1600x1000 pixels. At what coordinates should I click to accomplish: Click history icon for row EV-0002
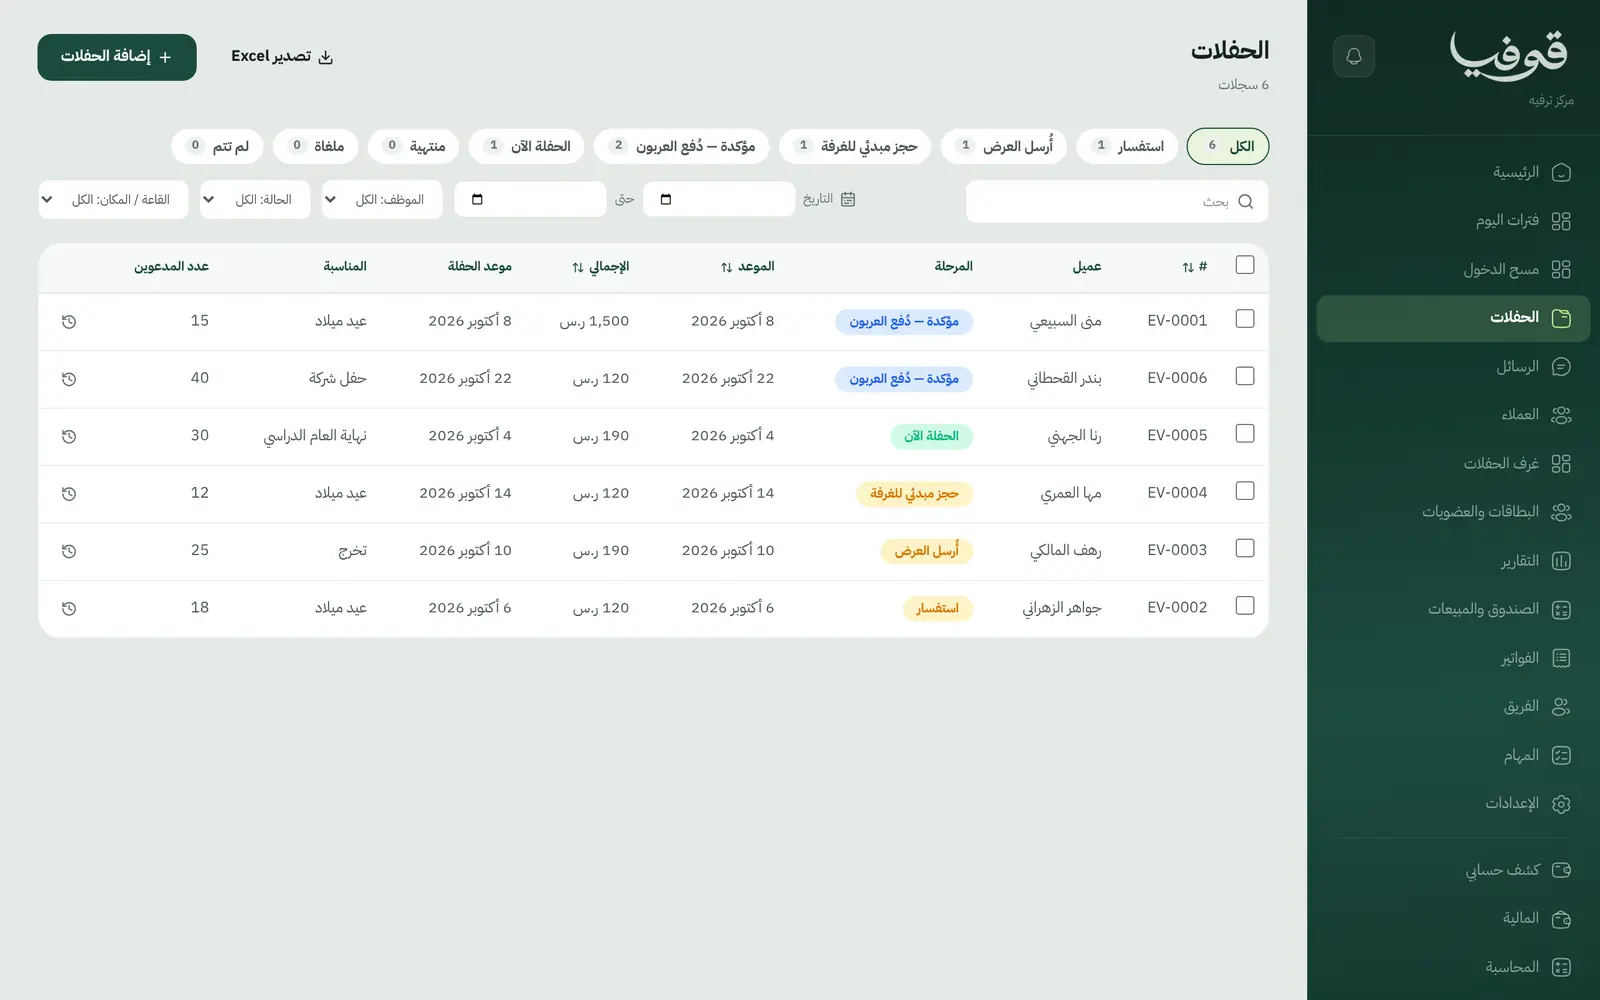(69, 609)
